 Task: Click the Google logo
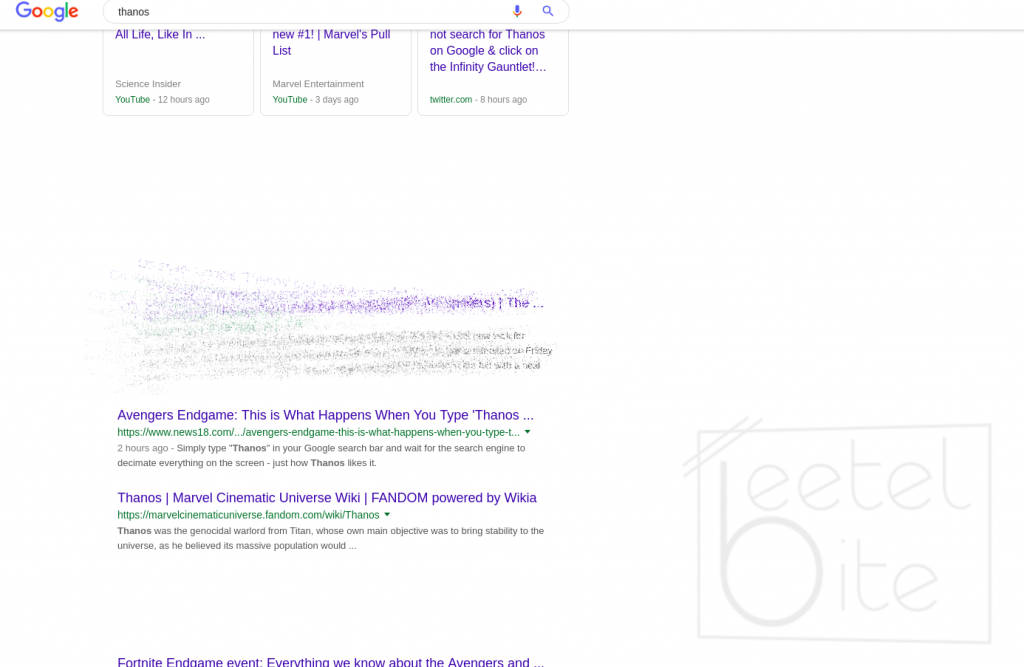(47, 11)
